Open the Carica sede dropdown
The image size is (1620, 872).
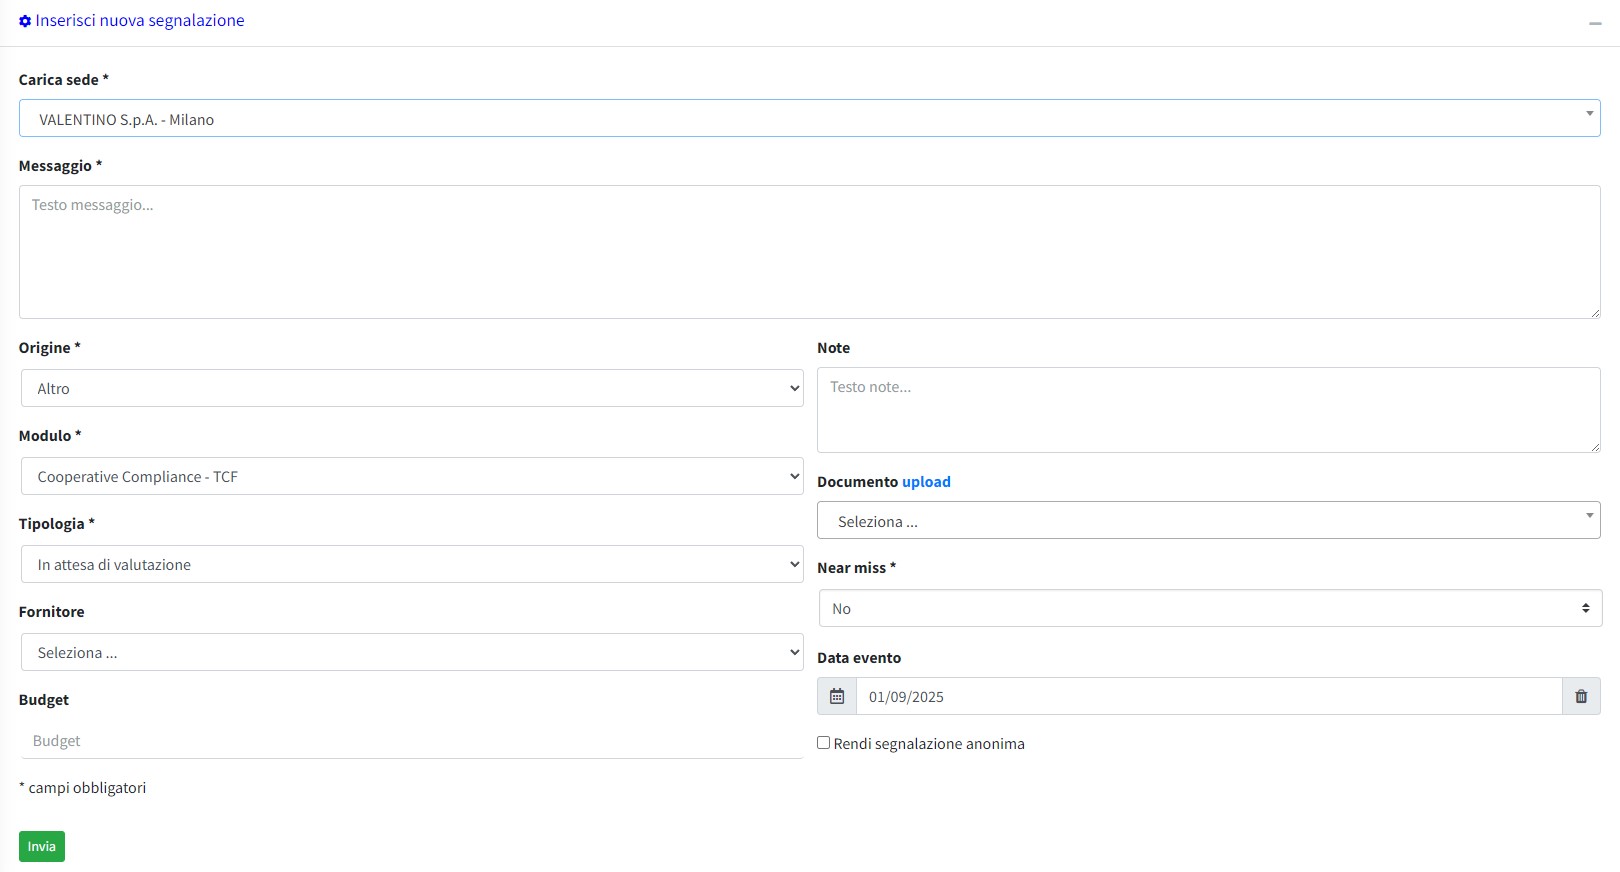(x=809, y=119)
